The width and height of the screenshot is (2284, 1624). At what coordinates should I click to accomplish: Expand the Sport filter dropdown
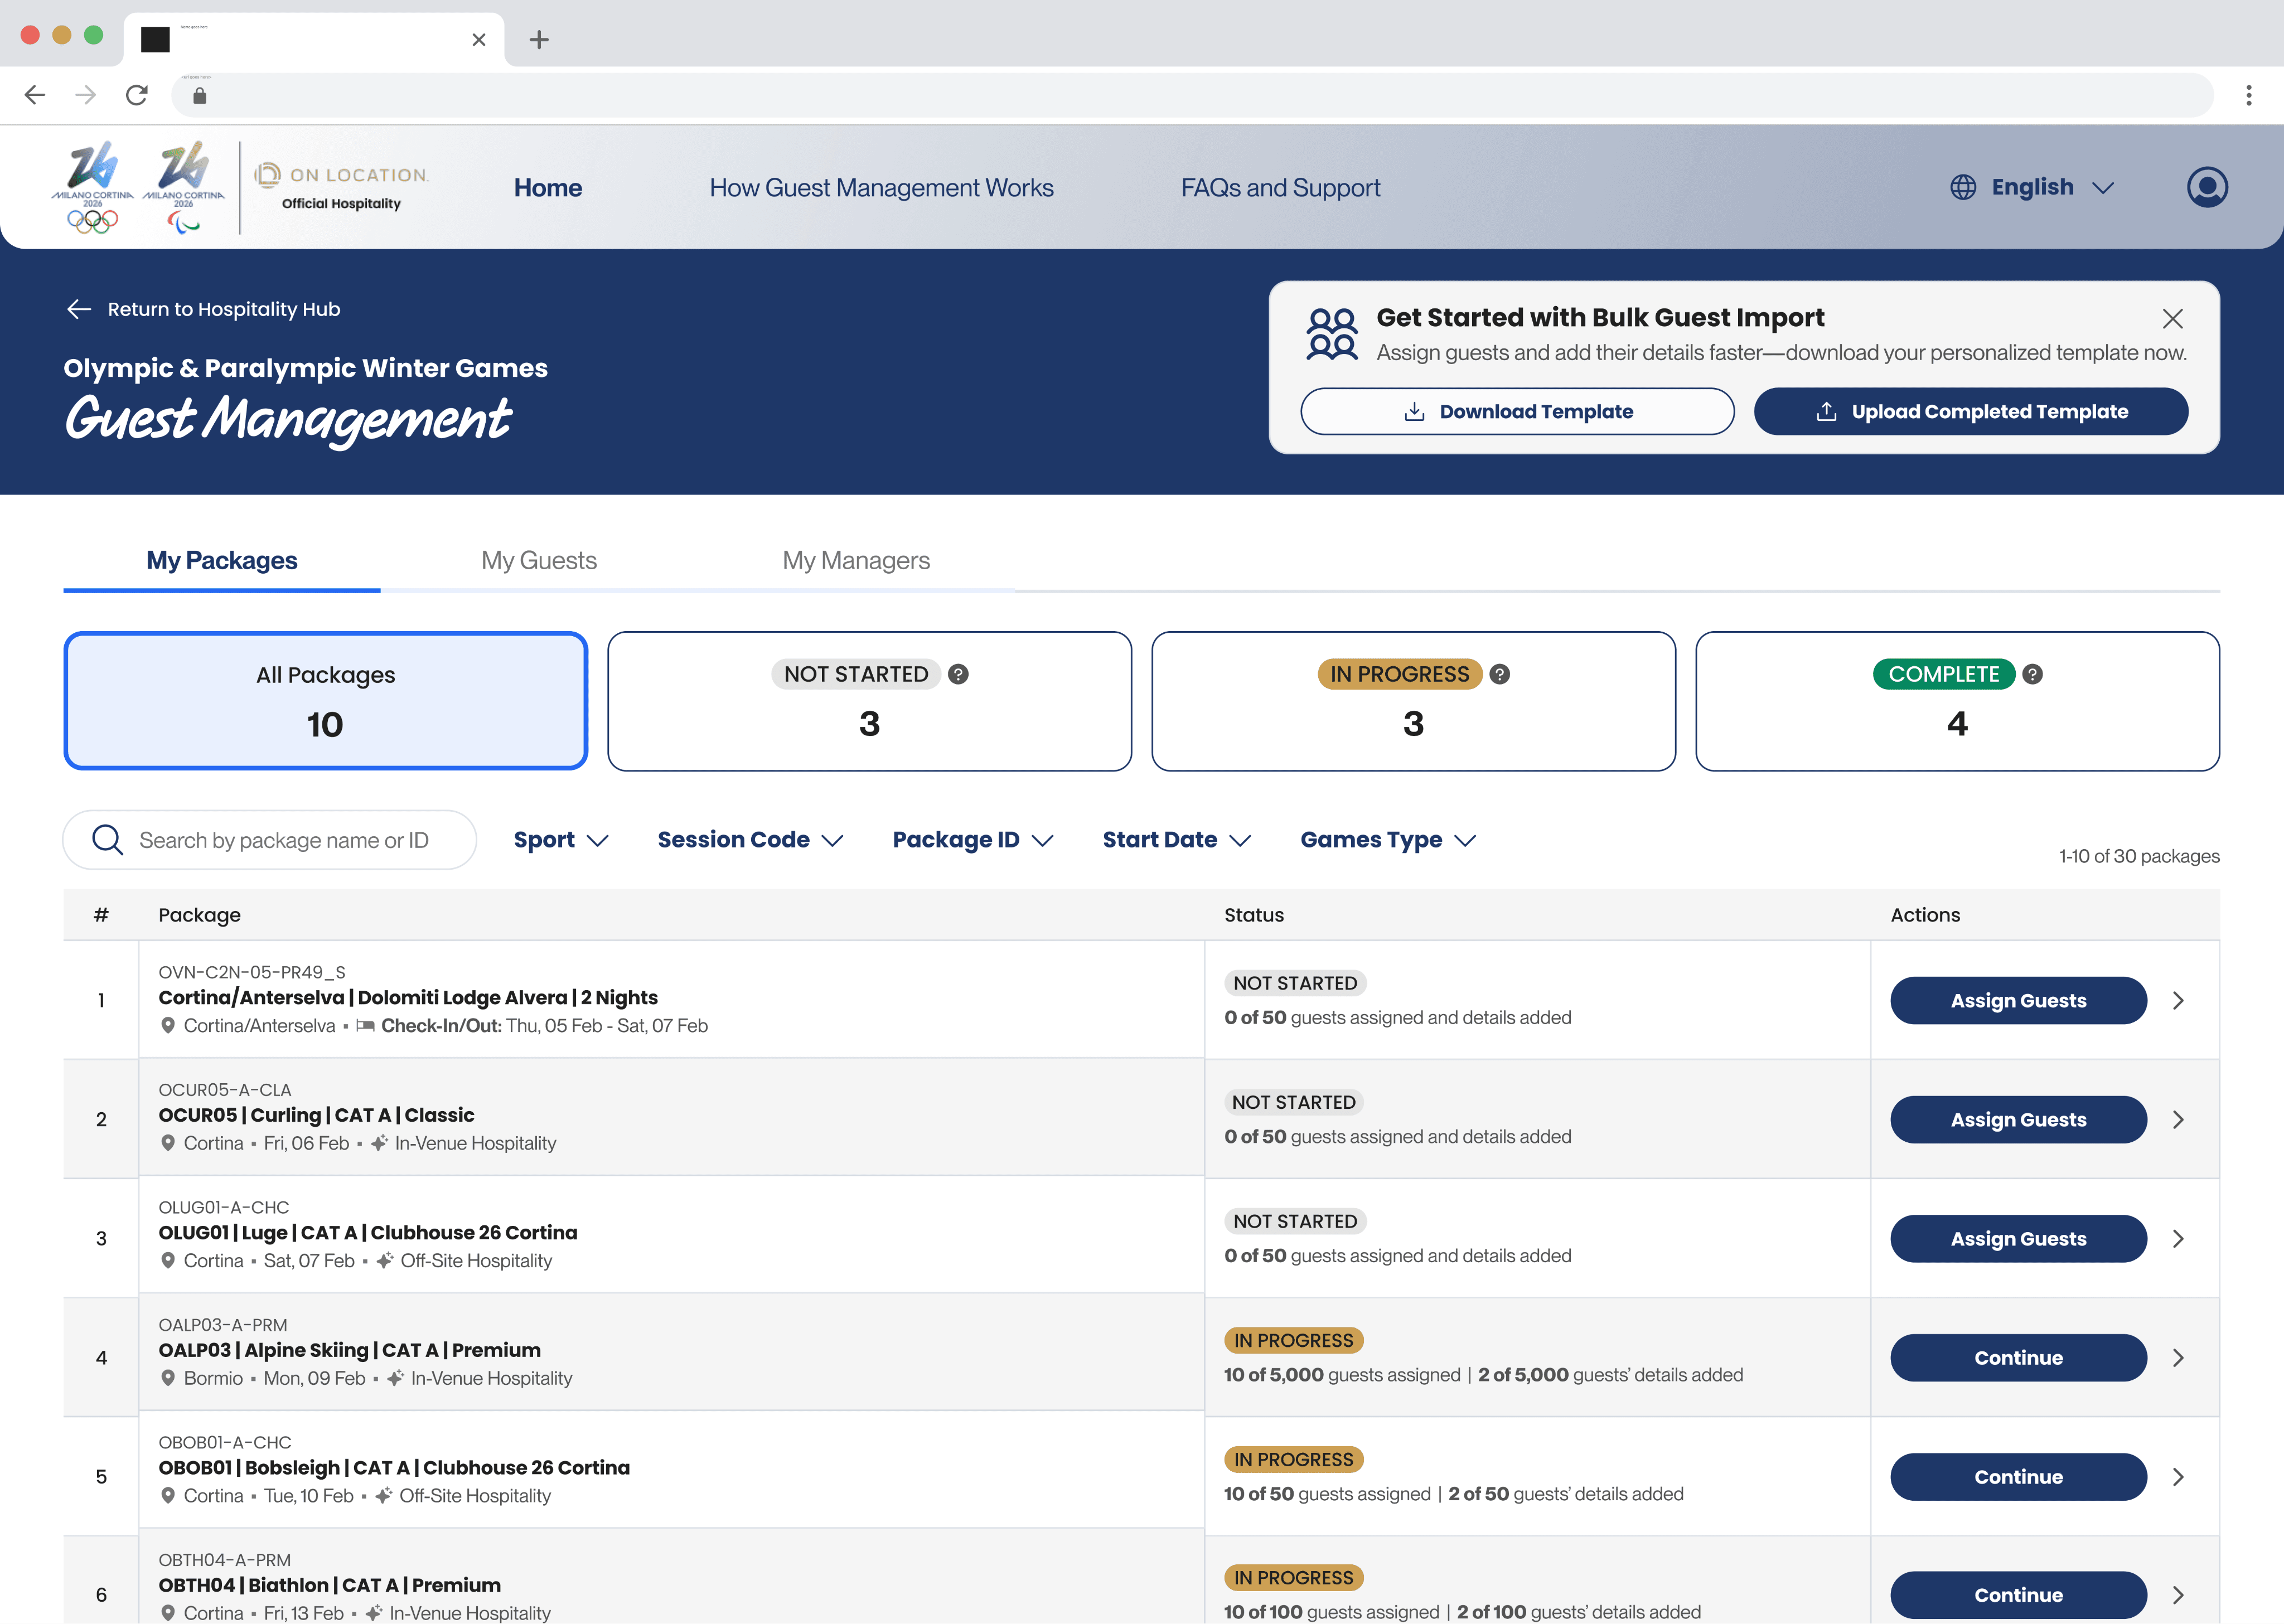coord(560,840)
